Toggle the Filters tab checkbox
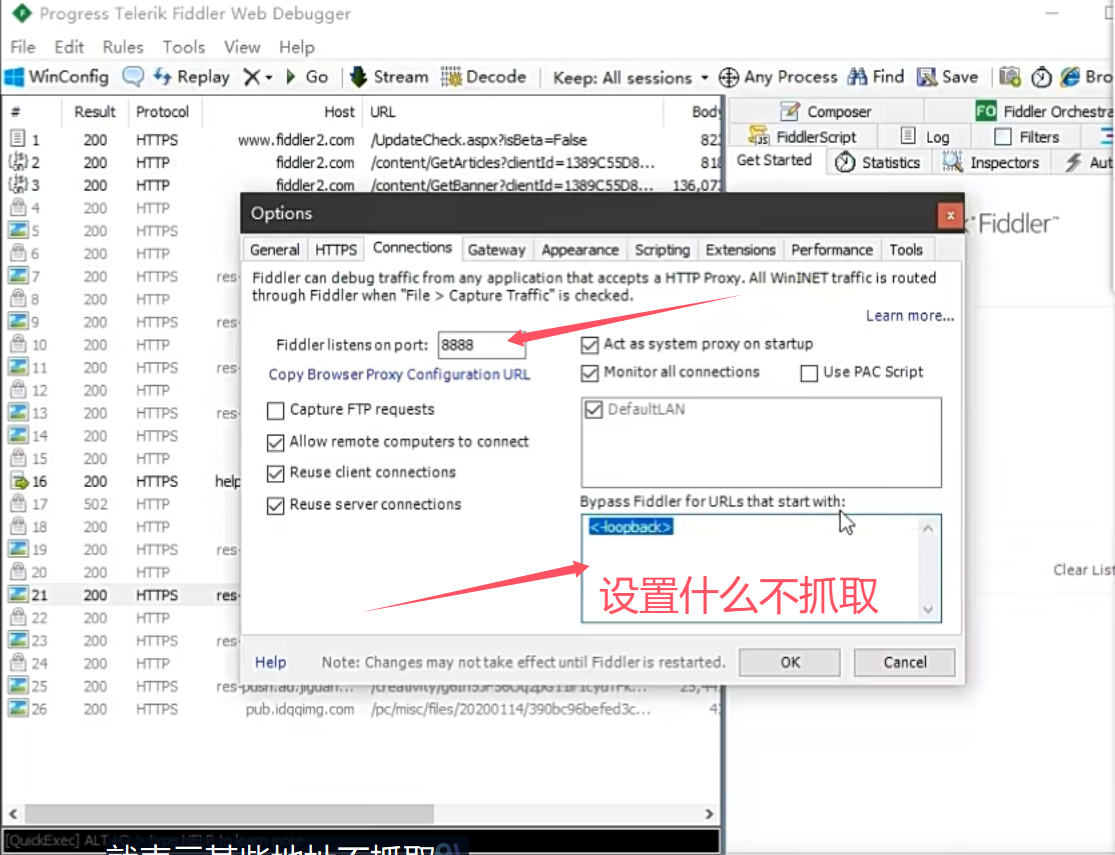Viewport: 1115px width, 855px height. tap(1003, 137)
